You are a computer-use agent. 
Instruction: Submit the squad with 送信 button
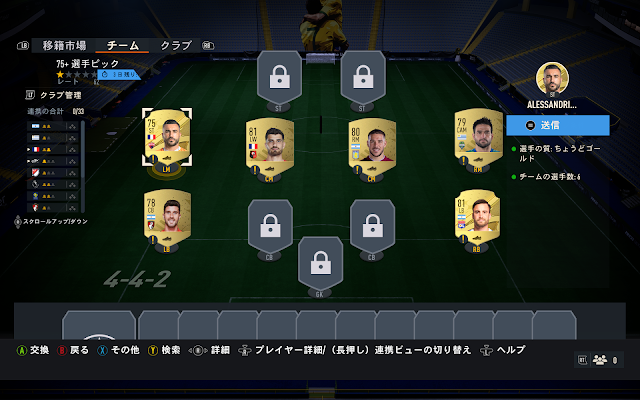pyautogui.click(x=558, y=125)
